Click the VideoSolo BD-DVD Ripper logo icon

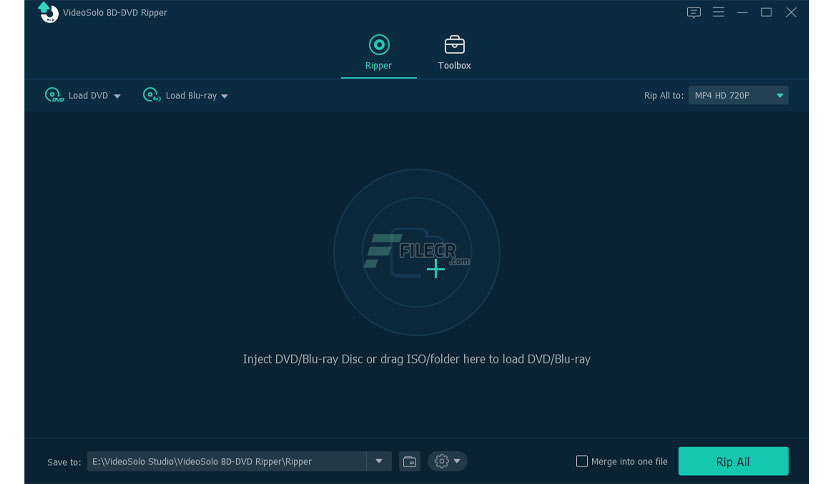tap(48, 12)
